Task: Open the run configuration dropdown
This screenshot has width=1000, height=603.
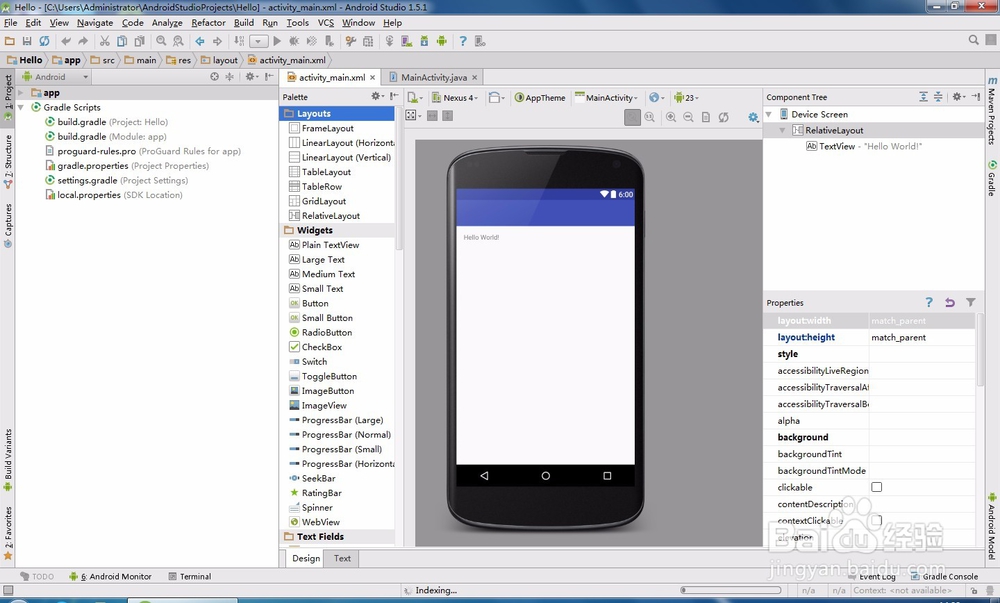Action: pyautogui.click(x=258, y=41)
